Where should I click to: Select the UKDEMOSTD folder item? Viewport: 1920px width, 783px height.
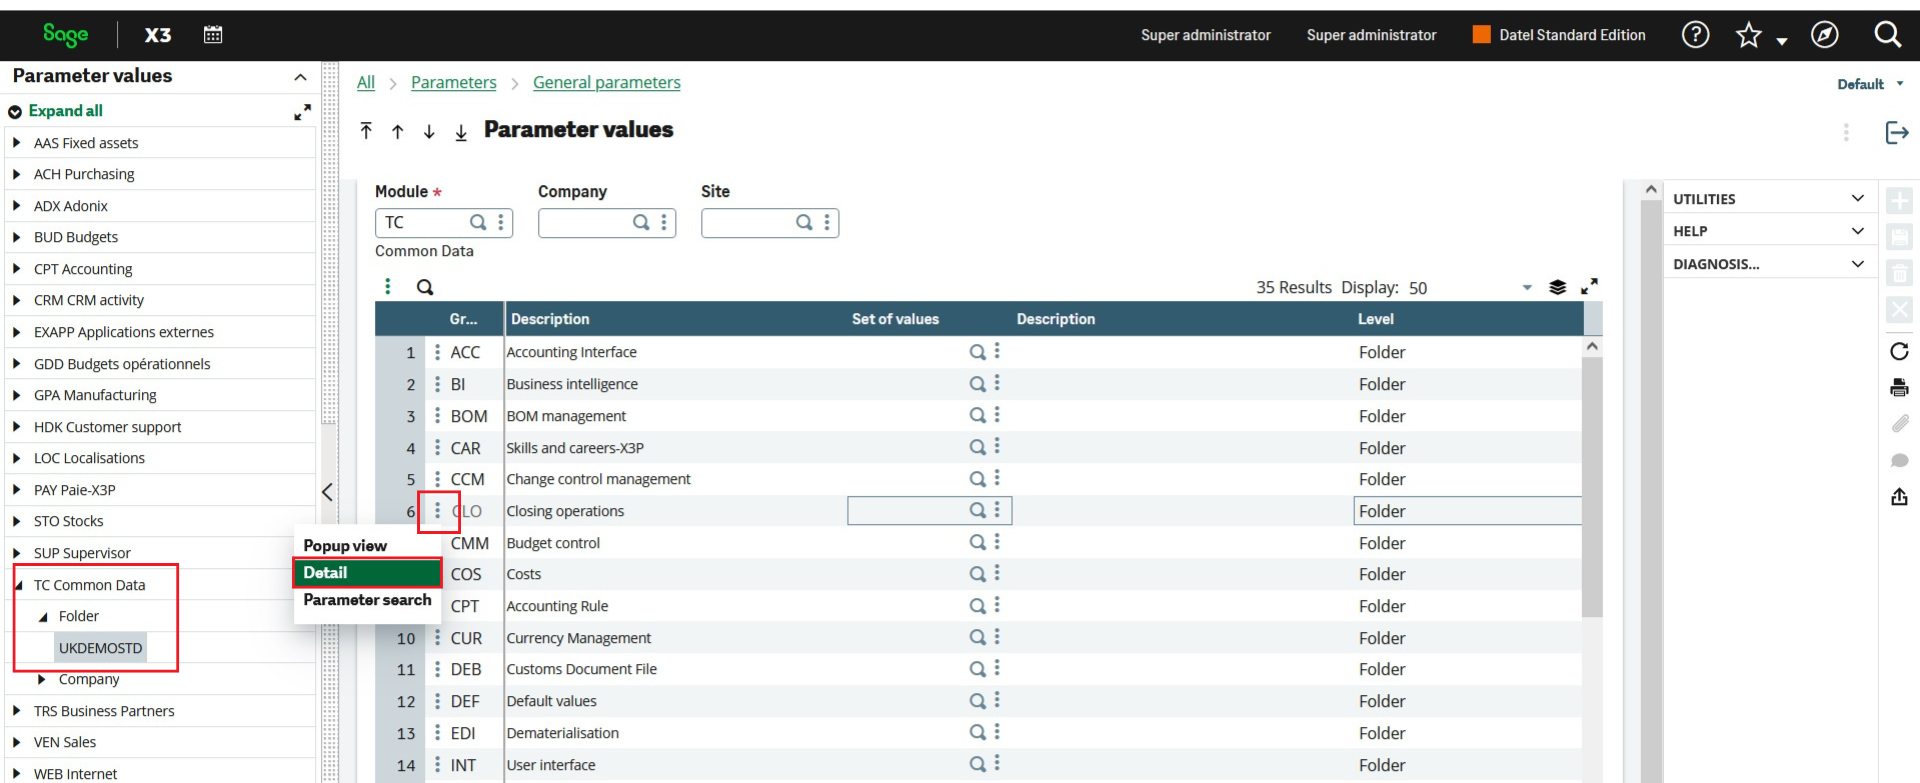click(x=100, y=648)
